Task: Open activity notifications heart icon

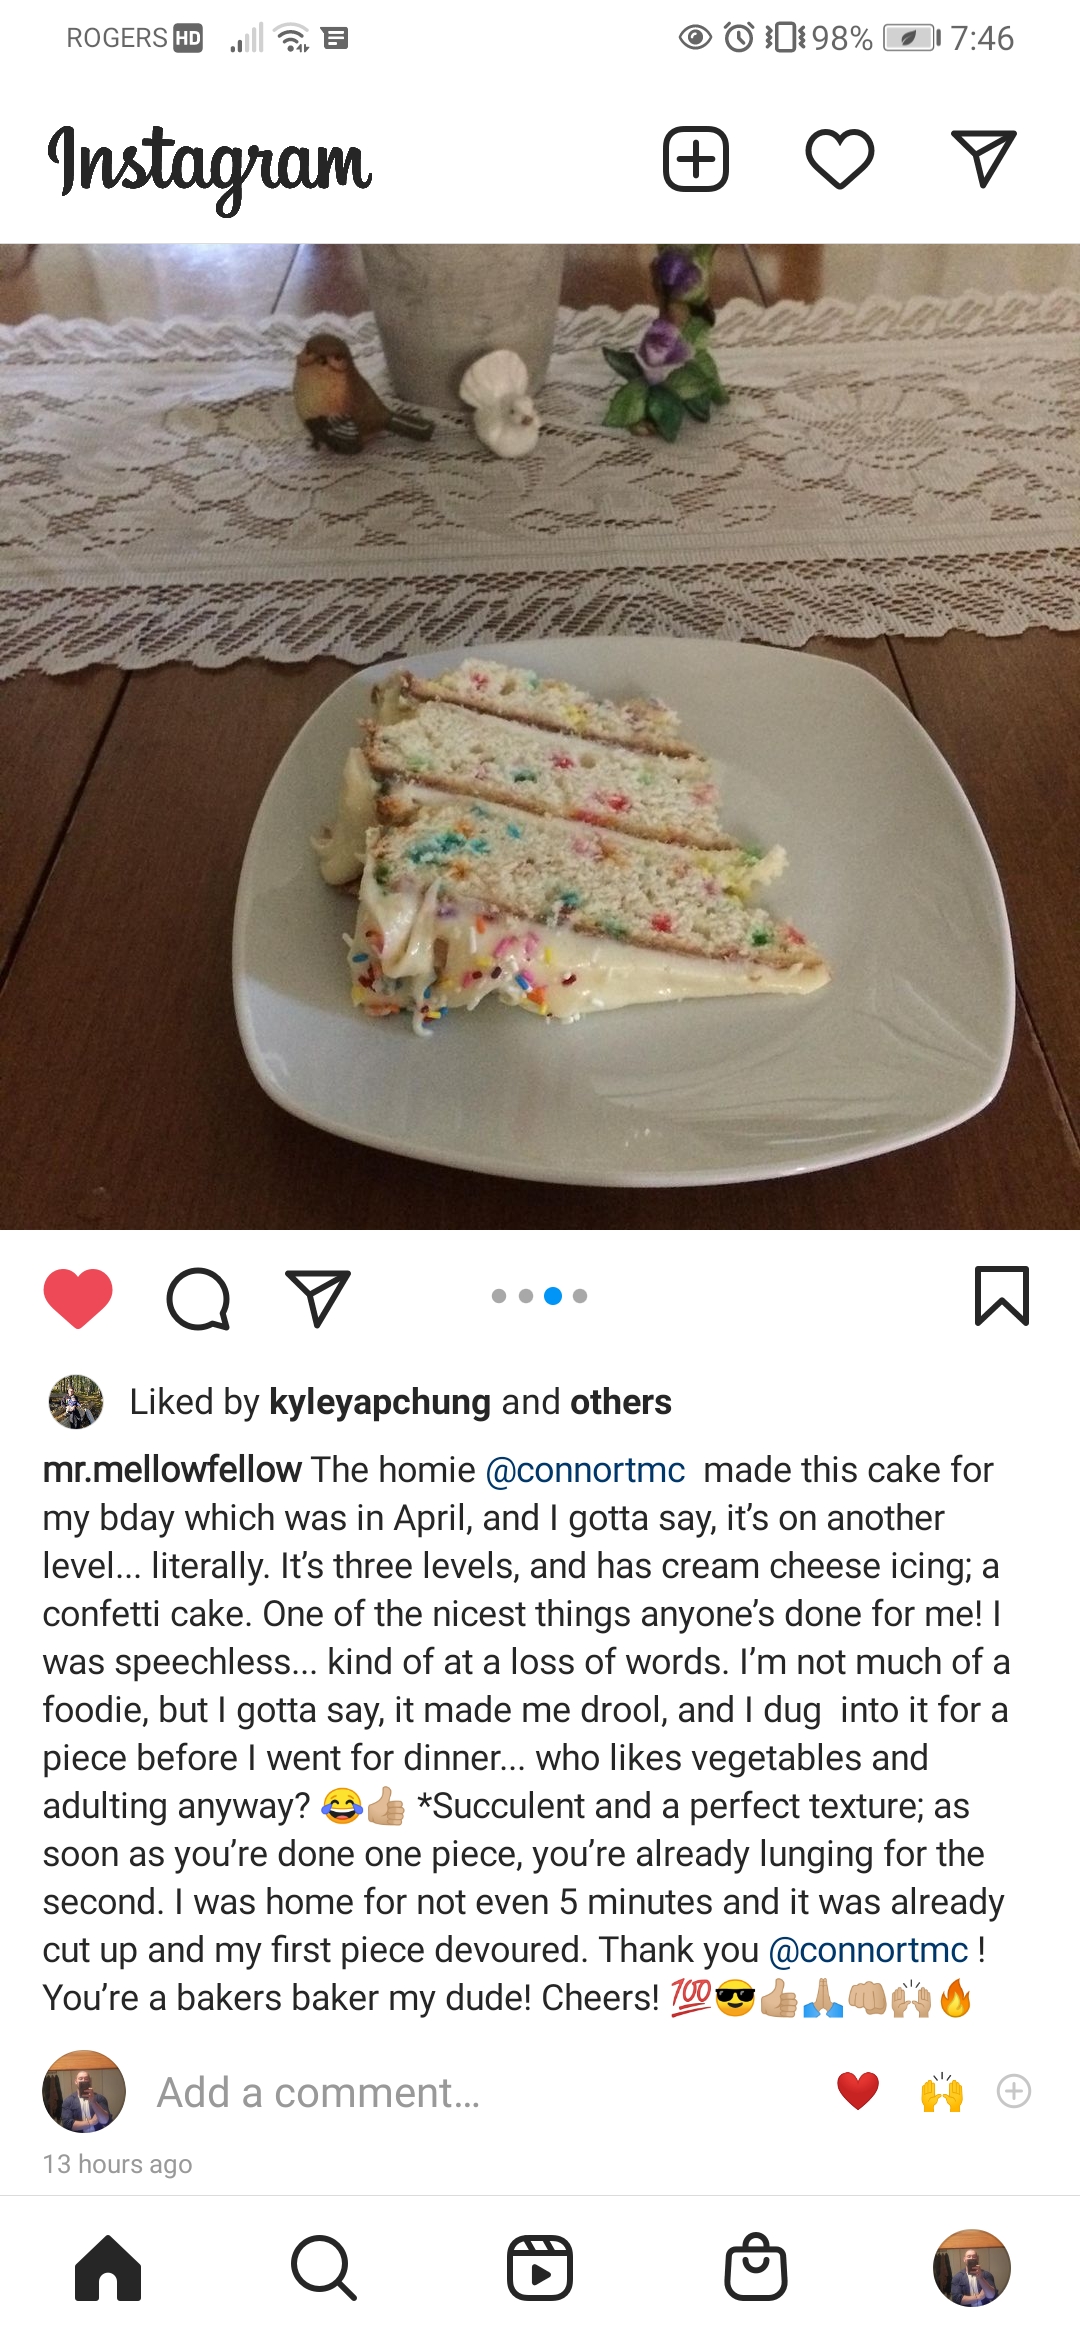Action: point(840,159)
